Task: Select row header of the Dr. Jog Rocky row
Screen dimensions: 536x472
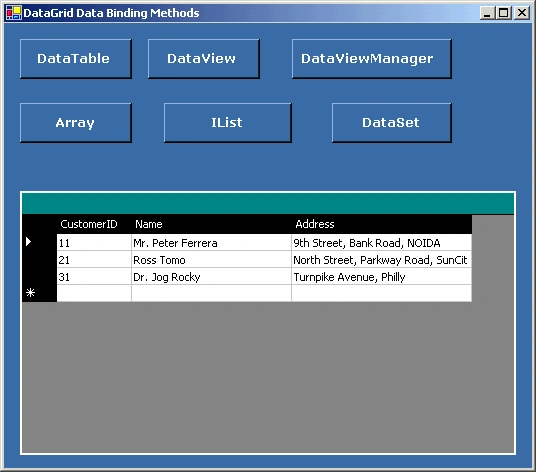Action: [39, 277]
